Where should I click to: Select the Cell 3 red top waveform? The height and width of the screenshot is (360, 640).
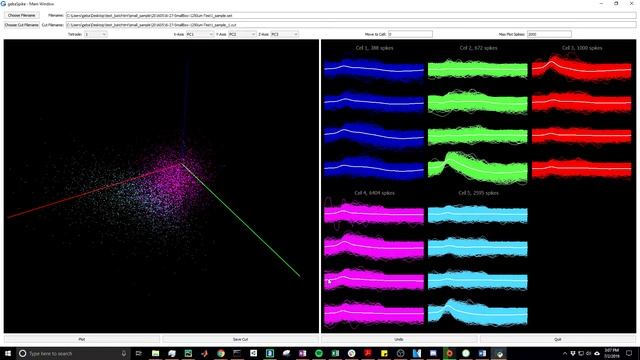pos(582,68)
